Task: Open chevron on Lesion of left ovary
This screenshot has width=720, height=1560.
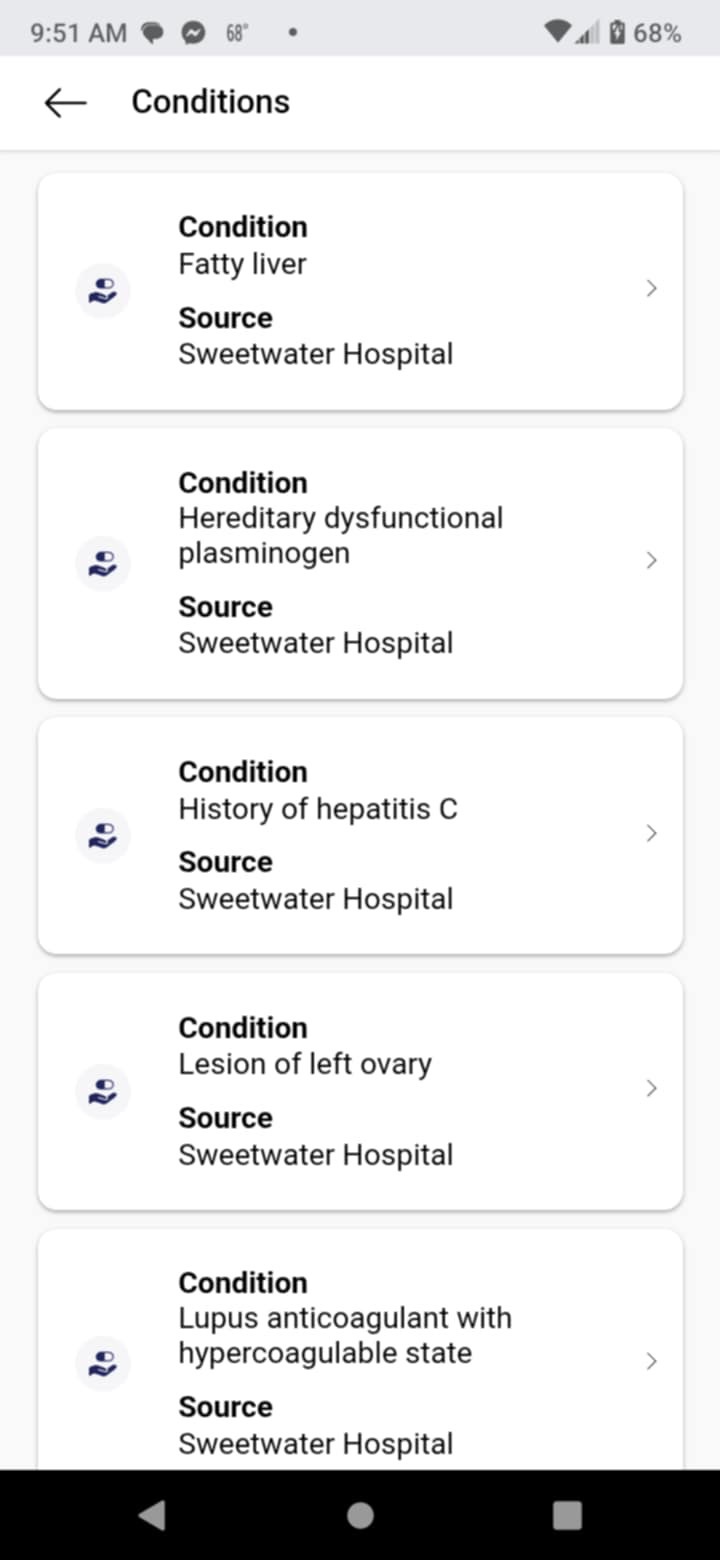Action: tap(651, 1088)
